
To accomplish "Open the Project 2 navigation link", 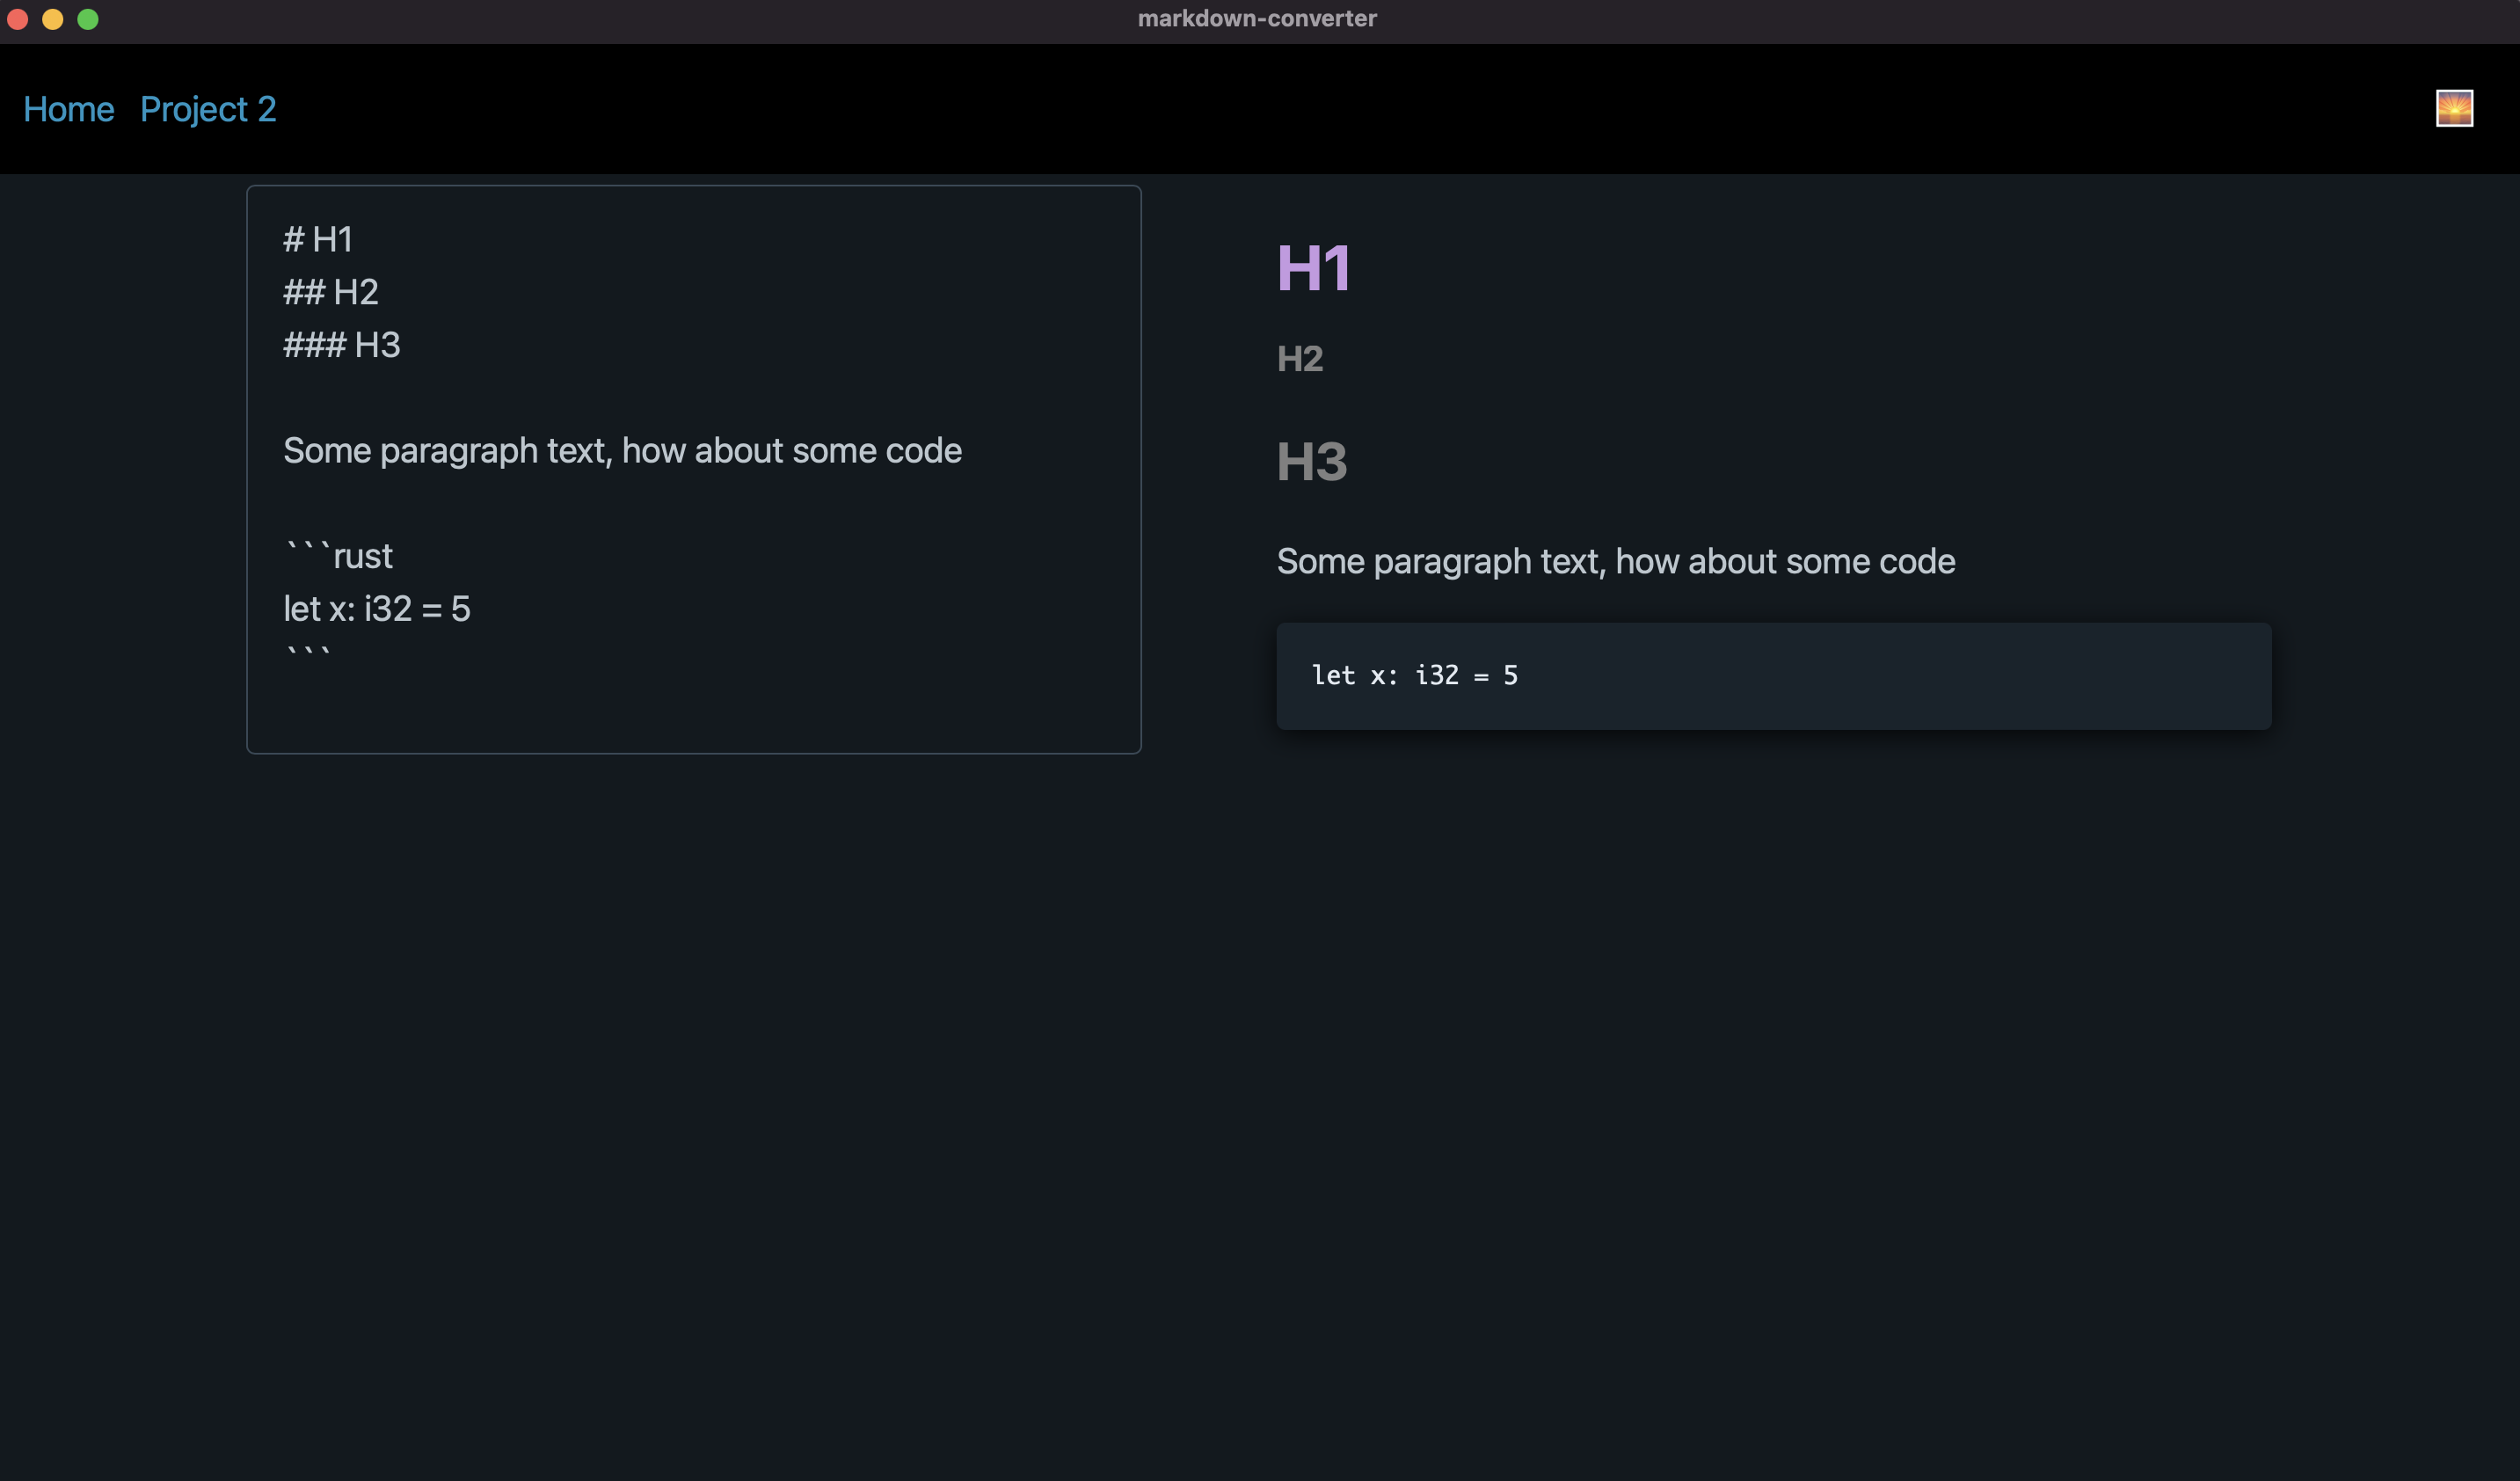I will [208, 109].
